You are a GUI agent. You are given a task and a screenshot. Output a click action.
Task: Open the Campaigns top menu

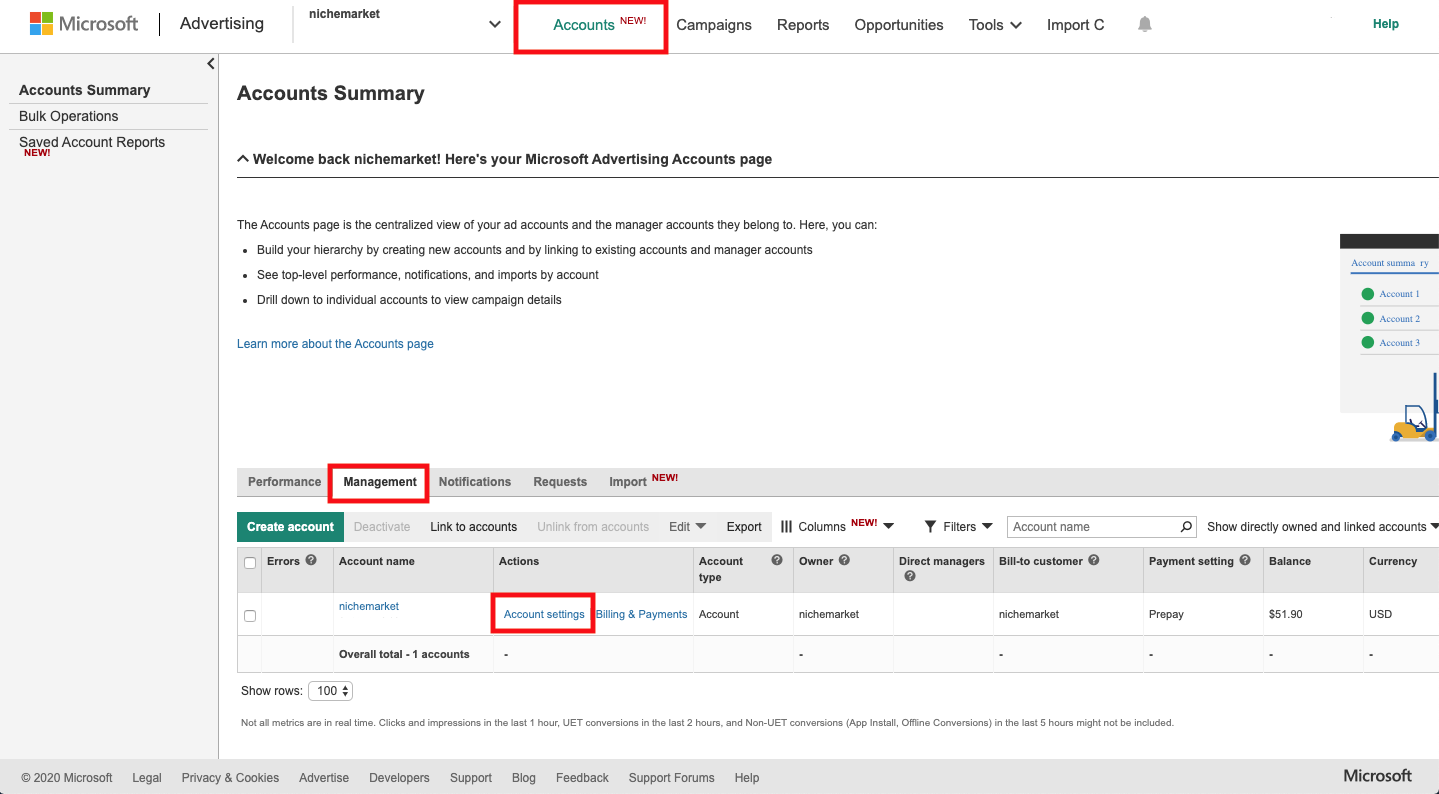pyautogui.click(x=714, y=25)
